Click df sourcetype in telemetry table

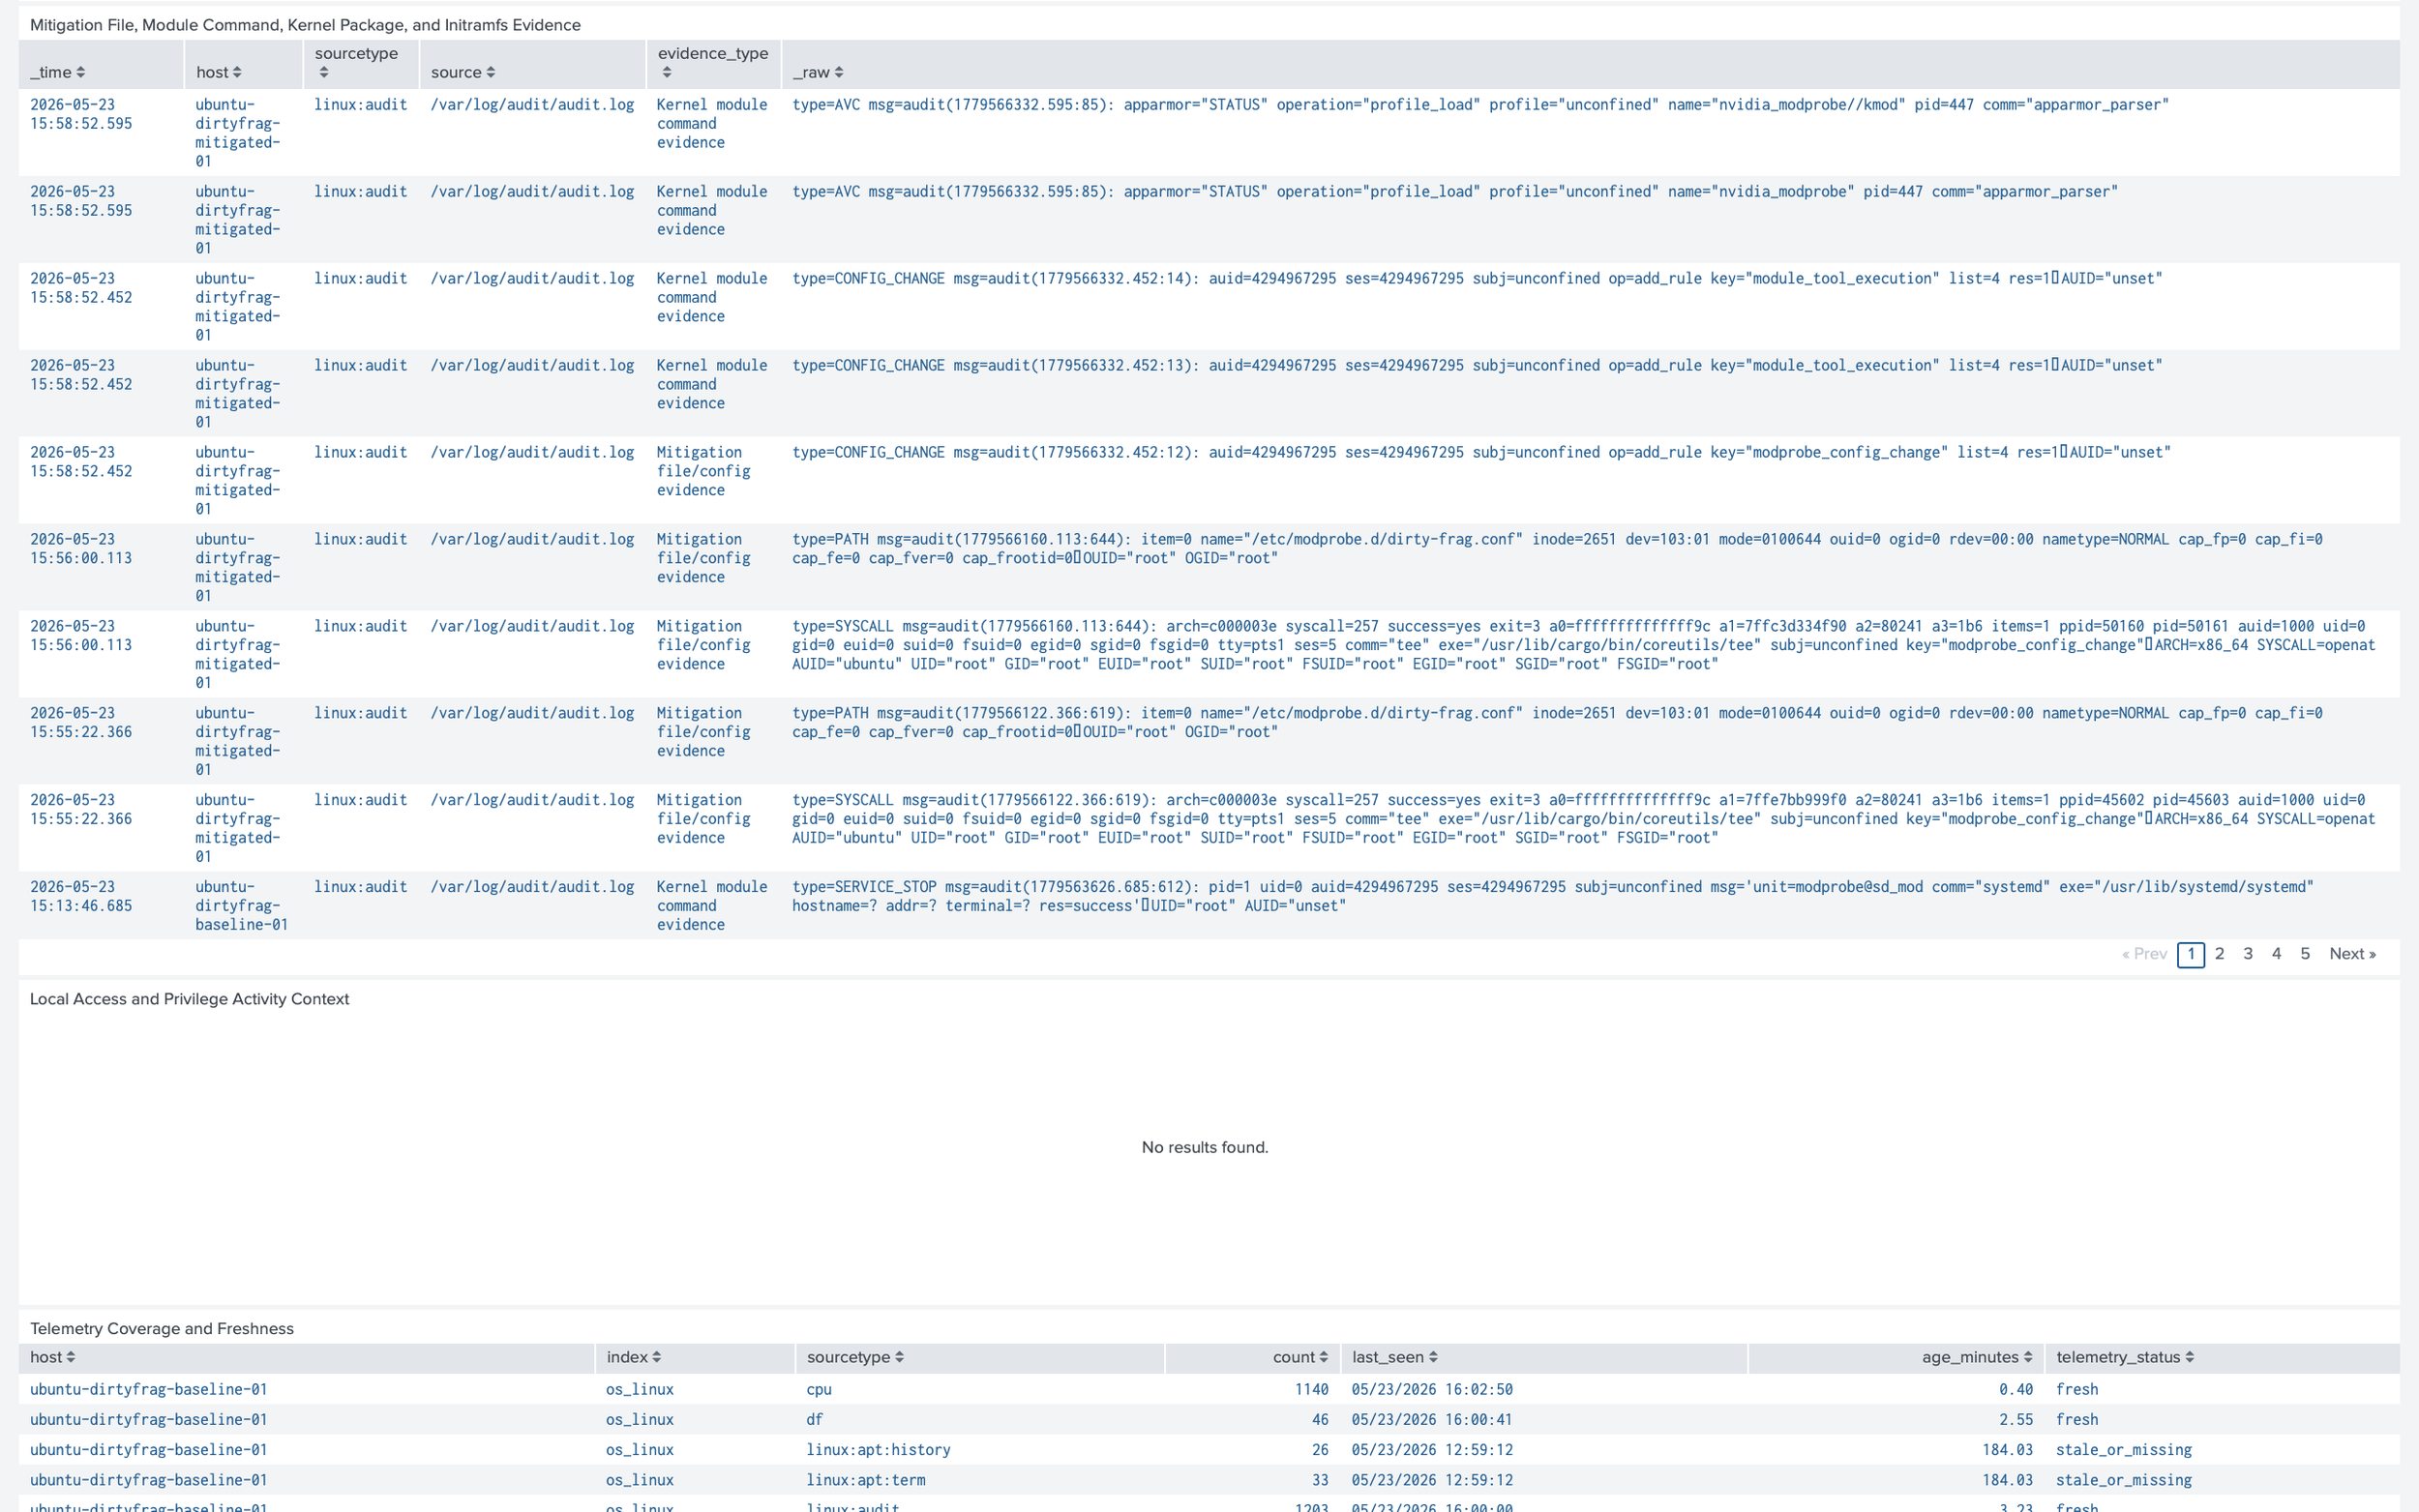pos(814,1419)
